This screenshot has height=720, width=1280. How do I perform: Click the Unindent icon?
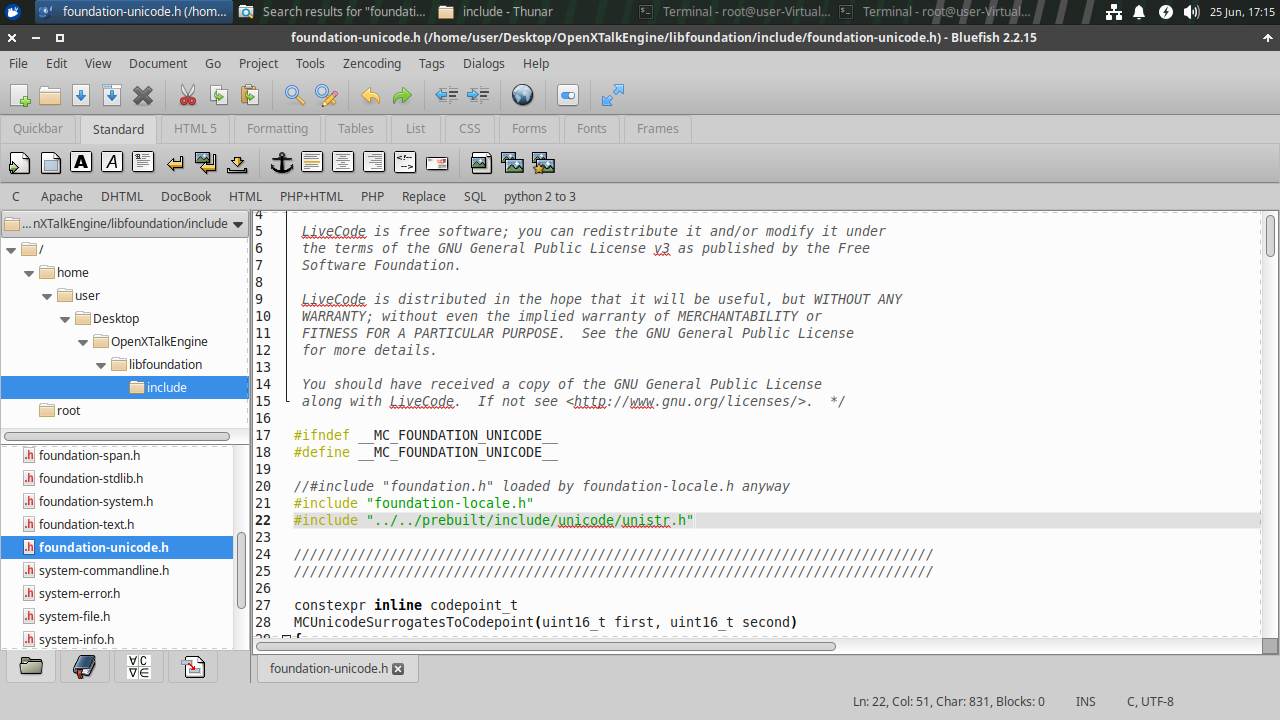tap(447, 95)
